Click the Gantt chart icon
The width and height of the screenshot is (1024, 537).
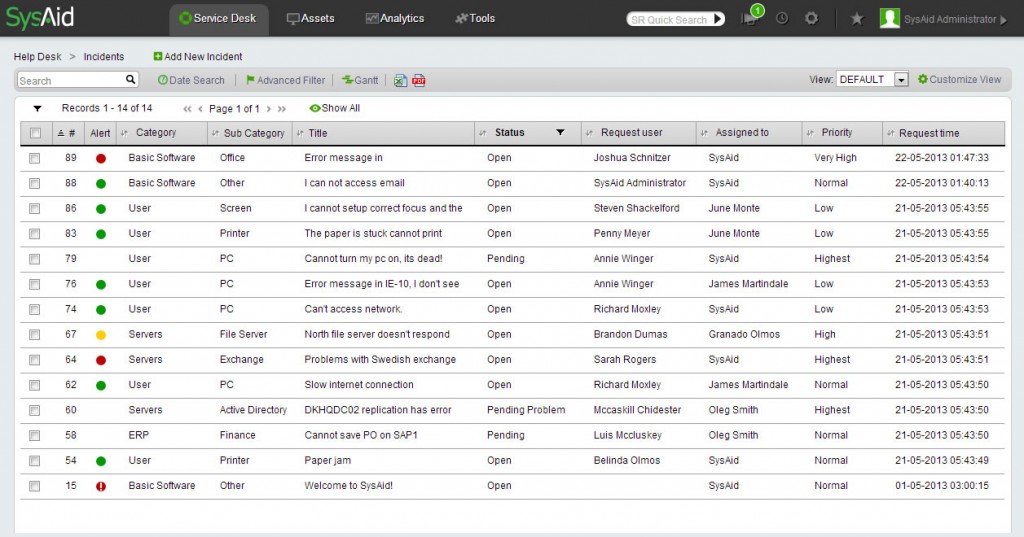pyautogui.click(x=360, y=80)
